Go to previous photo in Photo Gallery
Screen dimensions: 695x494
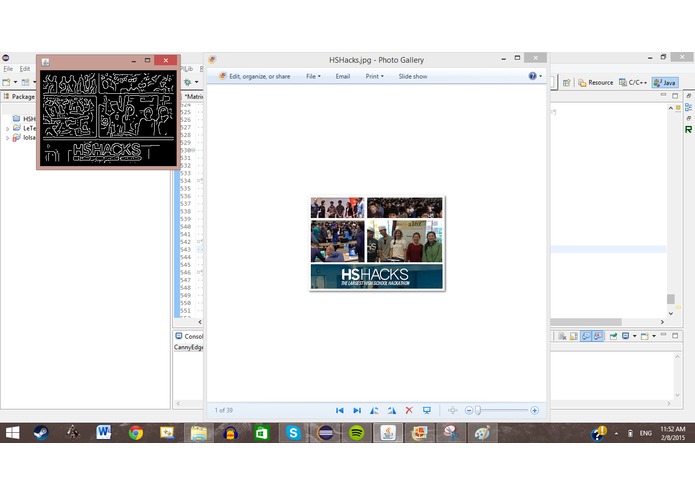340,411
